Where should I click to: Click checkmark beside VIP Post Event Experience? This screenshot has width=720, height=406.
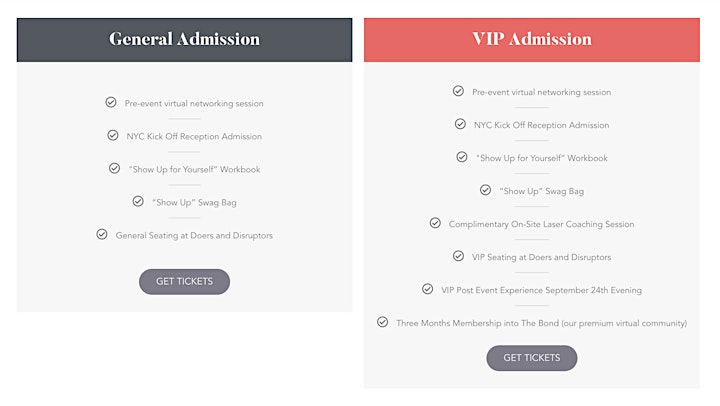(x=428, y=289)
